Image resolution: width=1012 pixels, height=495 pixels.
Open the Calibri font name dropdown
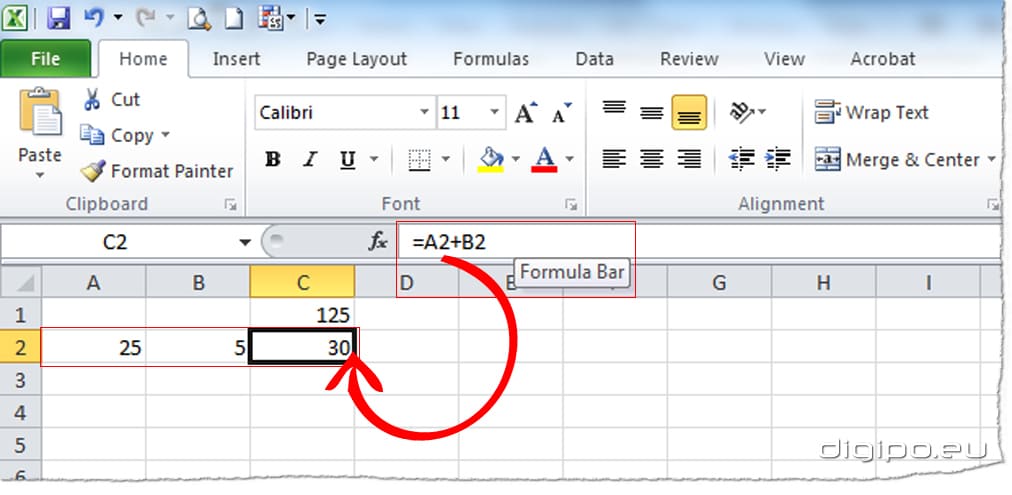tap(424, 113)
